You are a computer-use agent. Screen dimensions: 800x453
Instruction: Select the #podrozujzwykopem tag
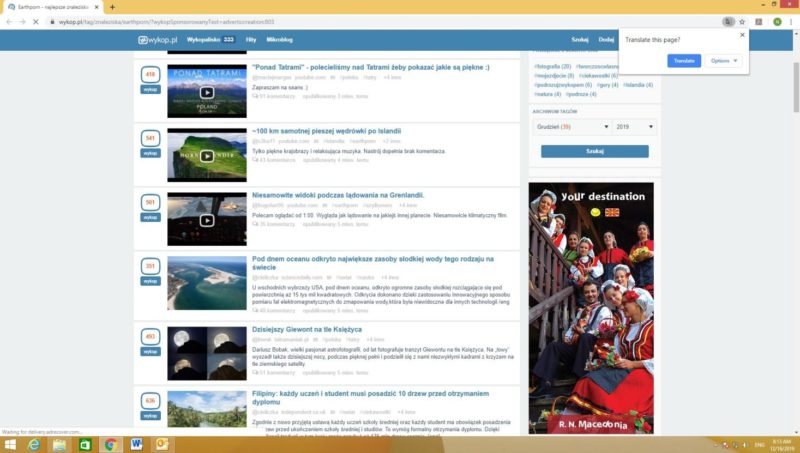[563, 85]
